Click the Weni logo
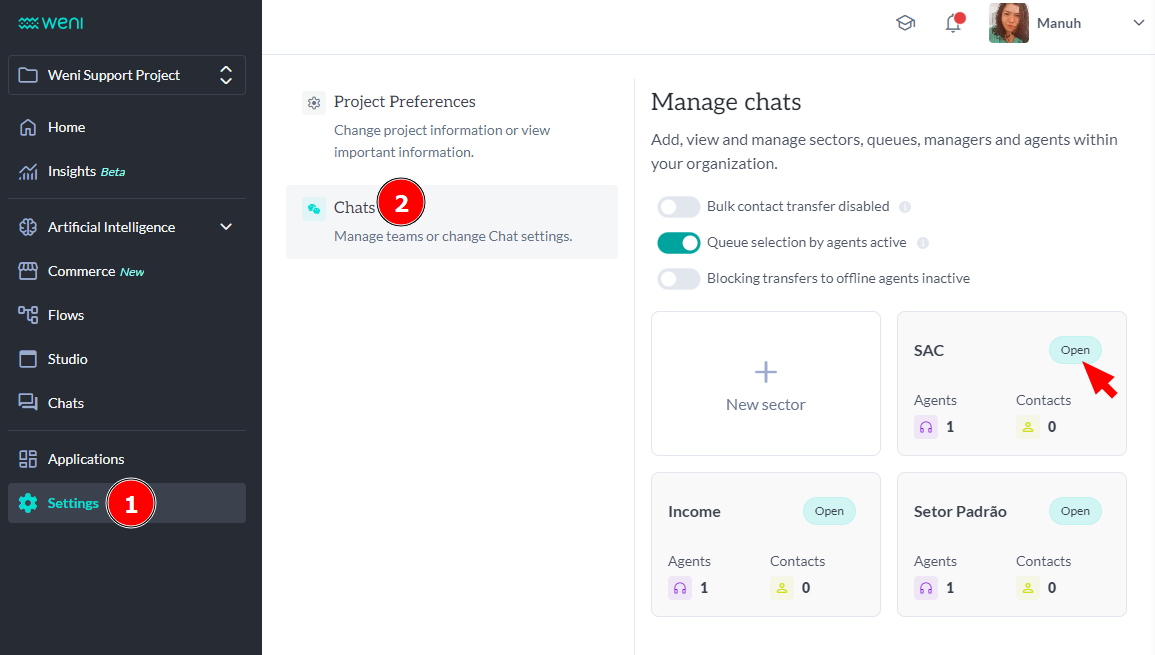 [x=48, y=21]
